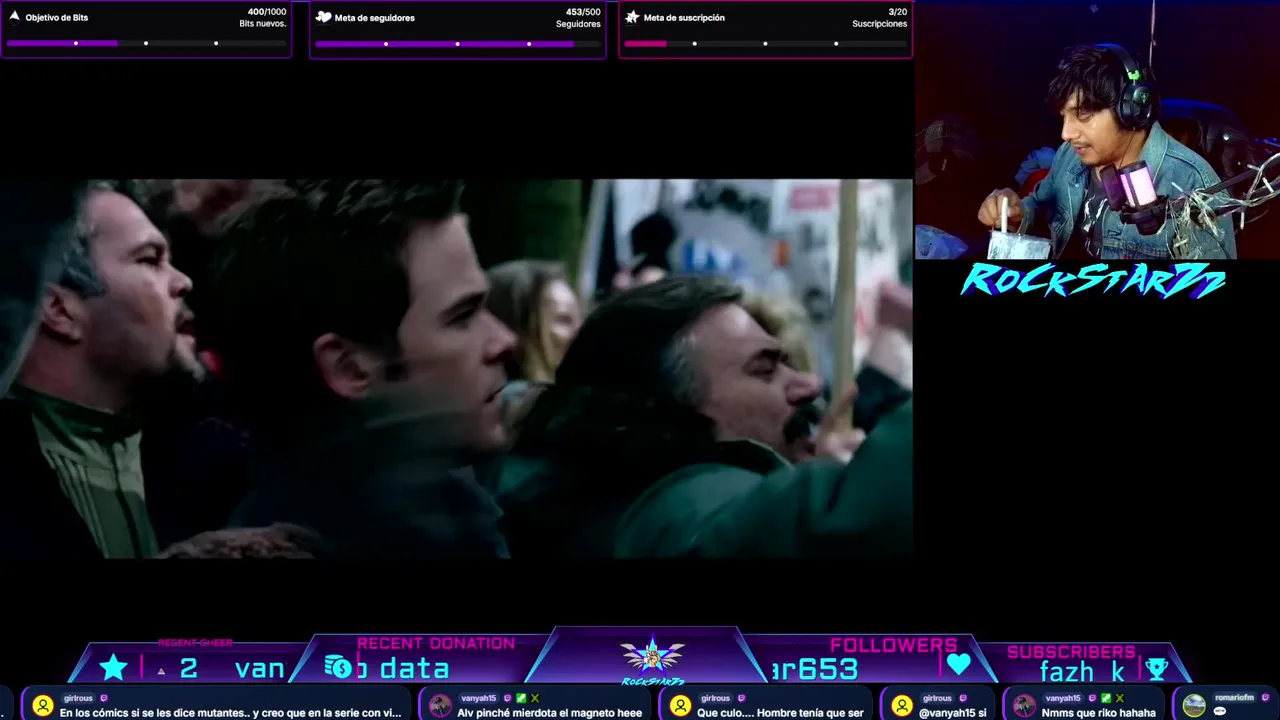
Task: Click the 'RECENT DONATION' heading
Action: click(x=436, y=644)
